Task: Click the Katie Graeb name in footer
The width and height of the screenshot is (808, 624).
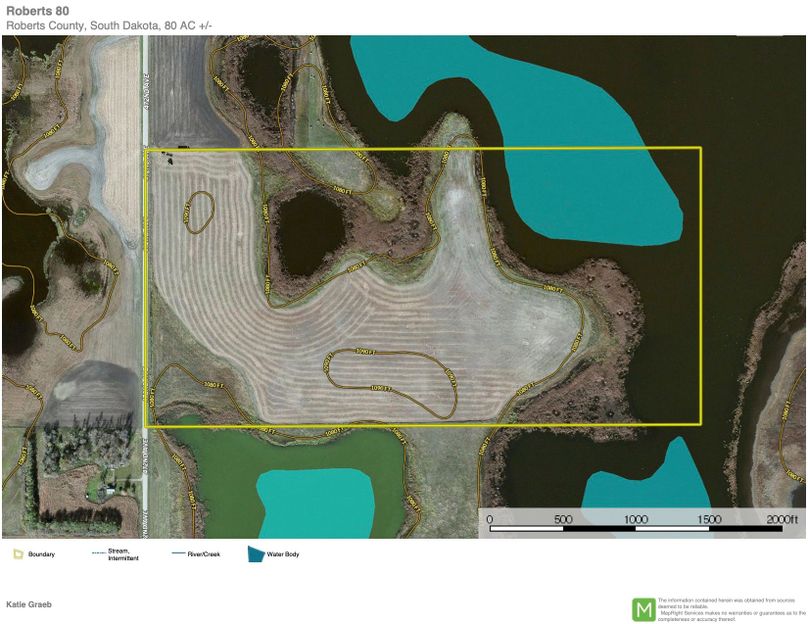Action: click(28, 605)
